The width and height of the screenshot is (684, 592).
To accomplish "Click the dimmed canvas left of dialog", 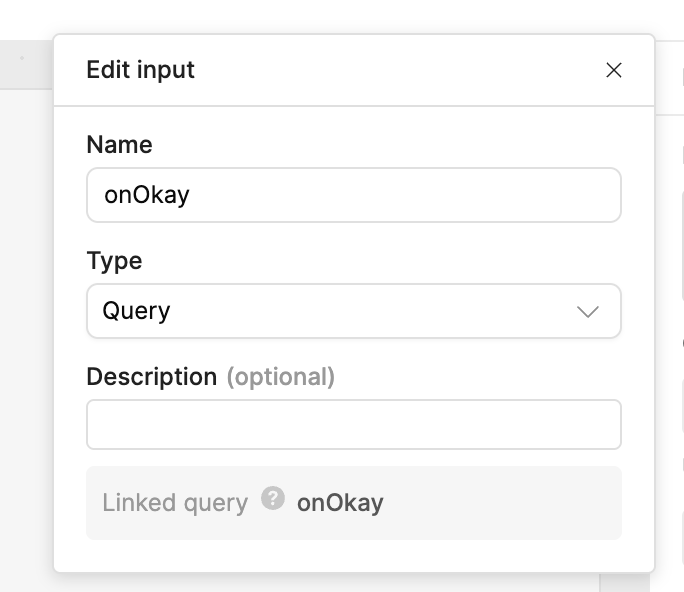I will [26, 300].
